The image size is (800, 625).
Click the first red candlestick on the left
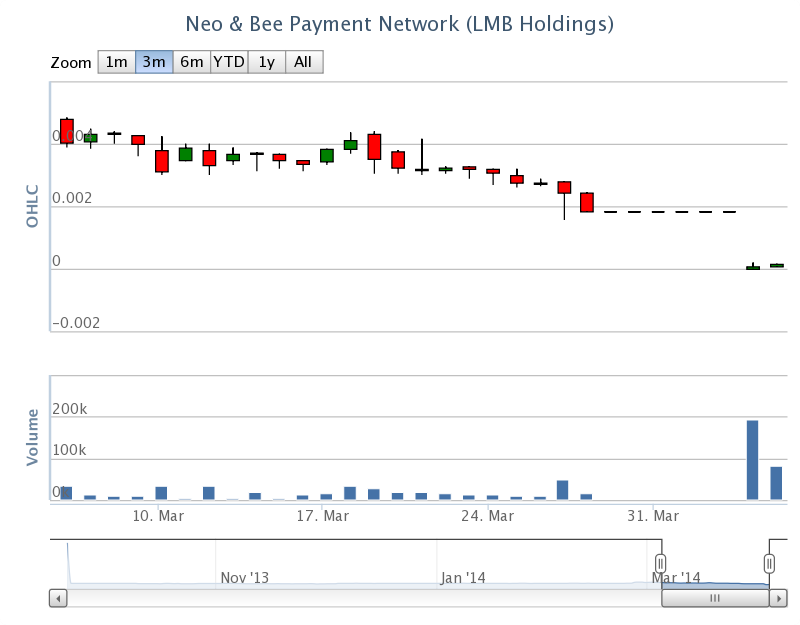(67, 131)
